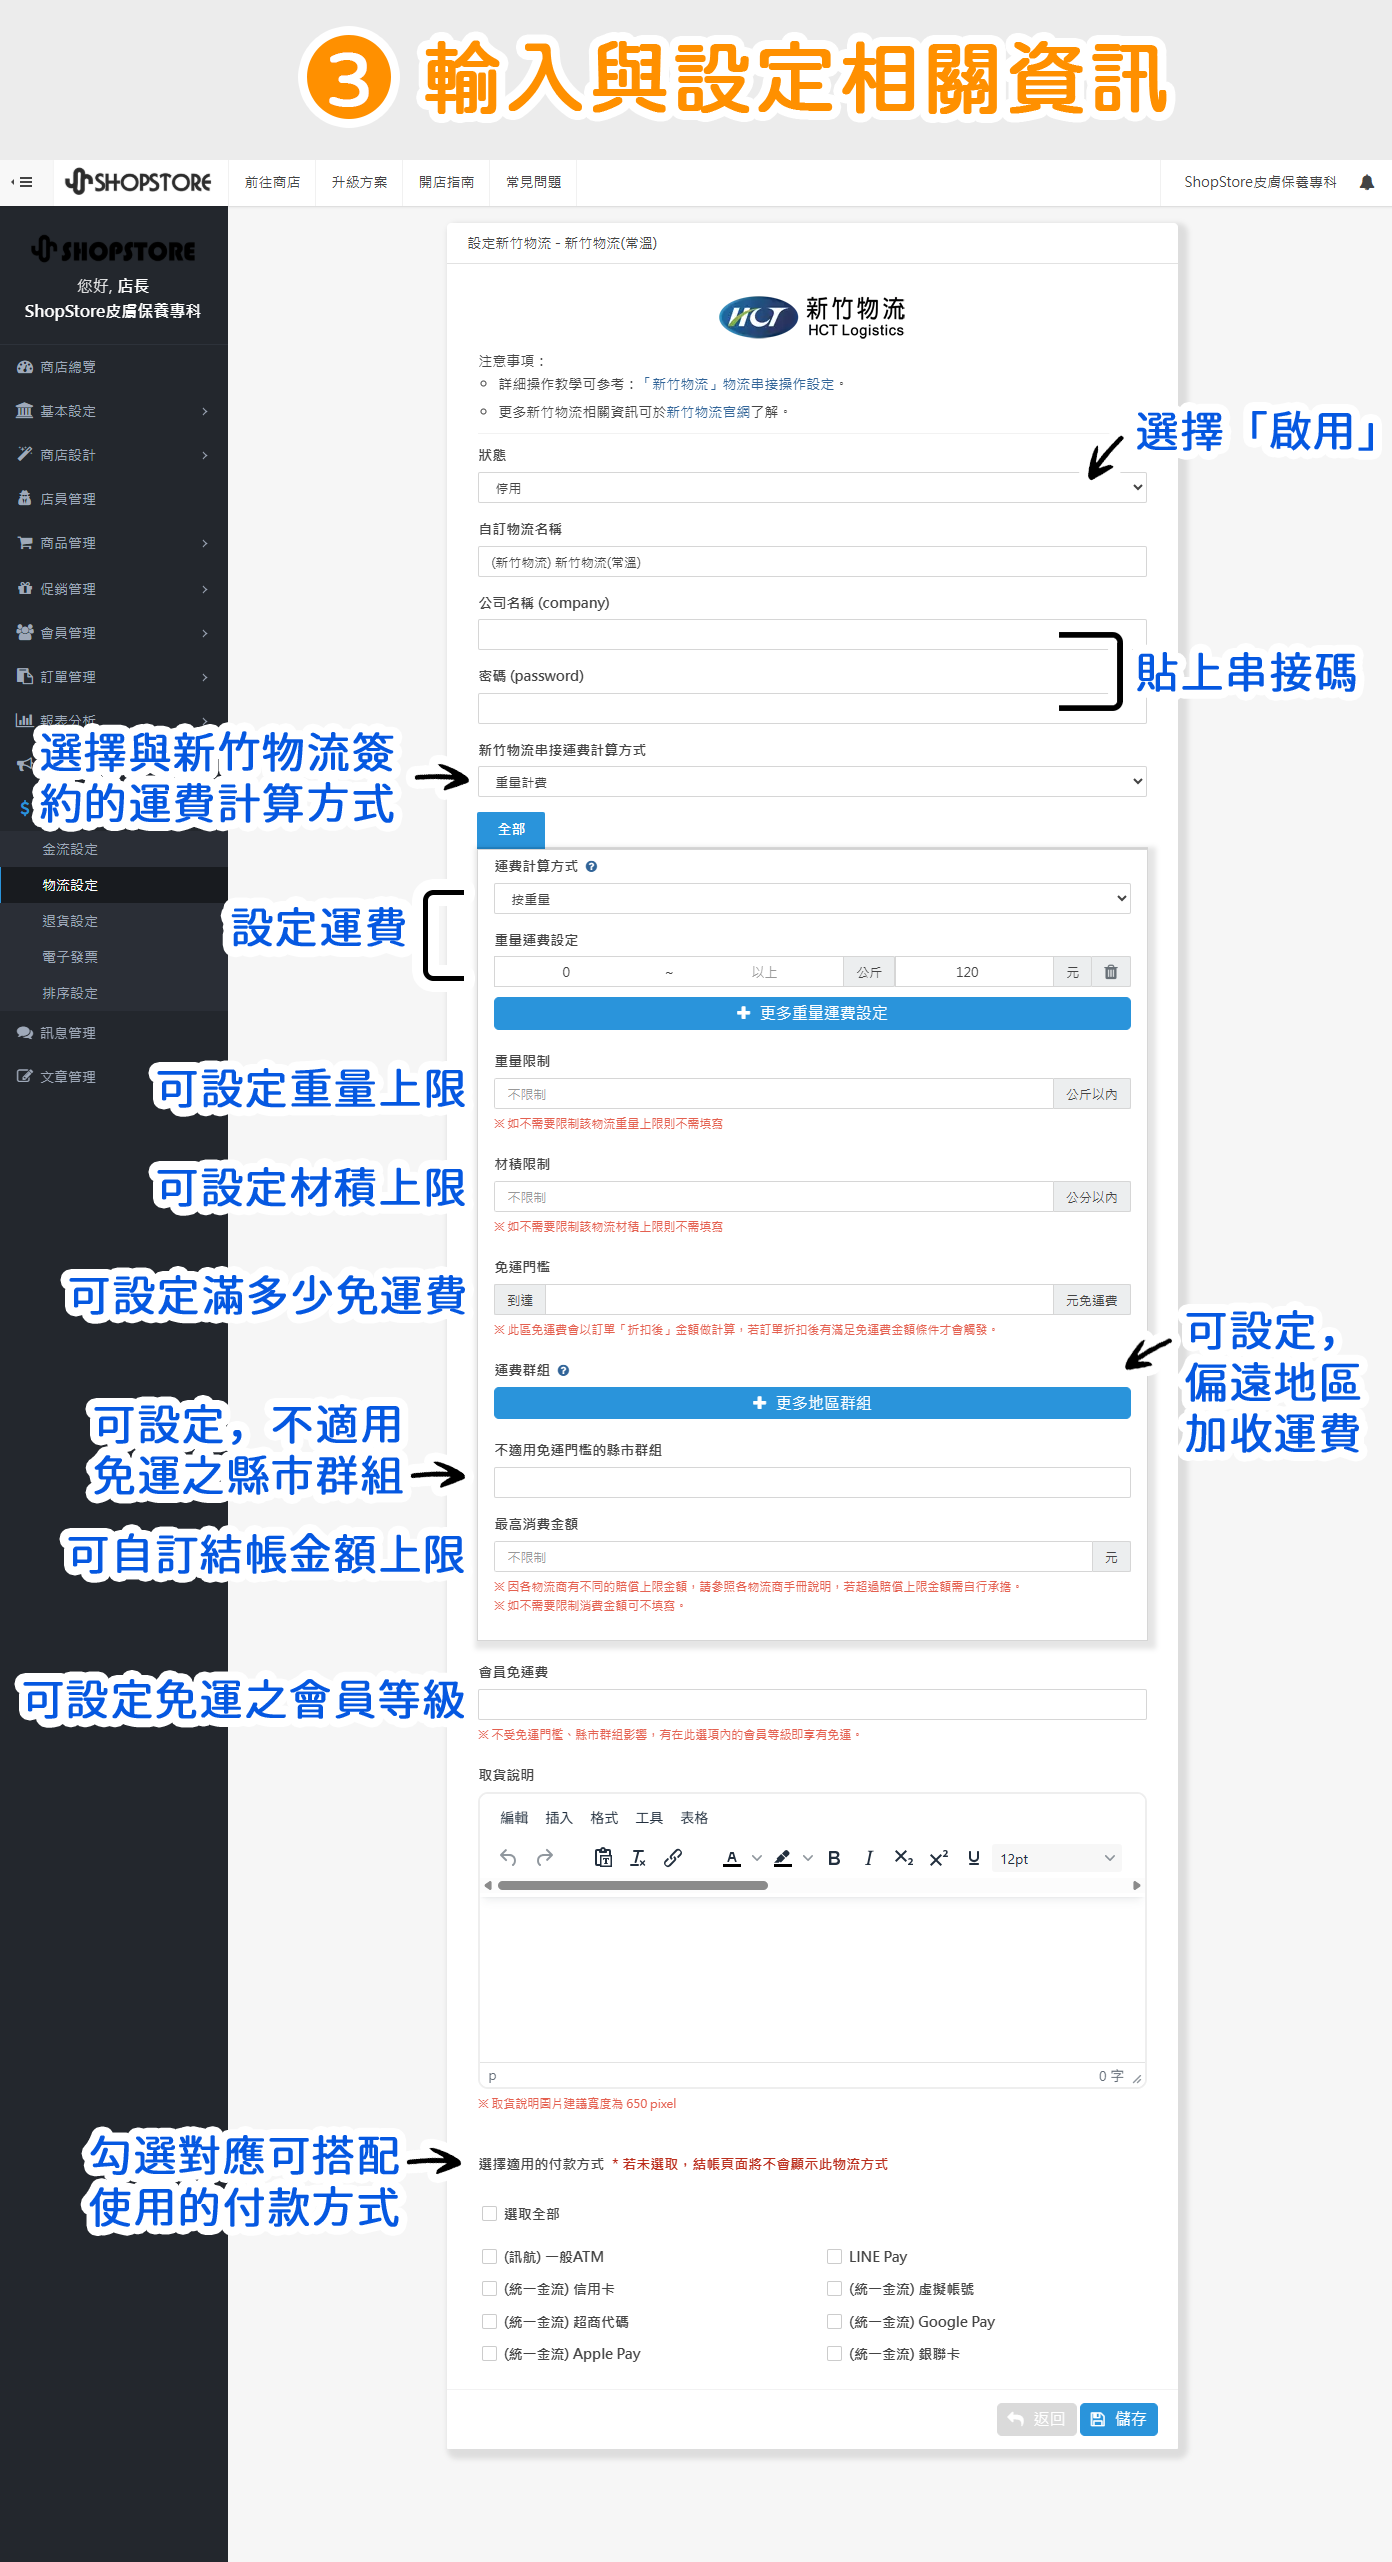Screen dimensions: 1392x2562
Task: Toggle bold formatting in the editor
Action: (834, 1858)
